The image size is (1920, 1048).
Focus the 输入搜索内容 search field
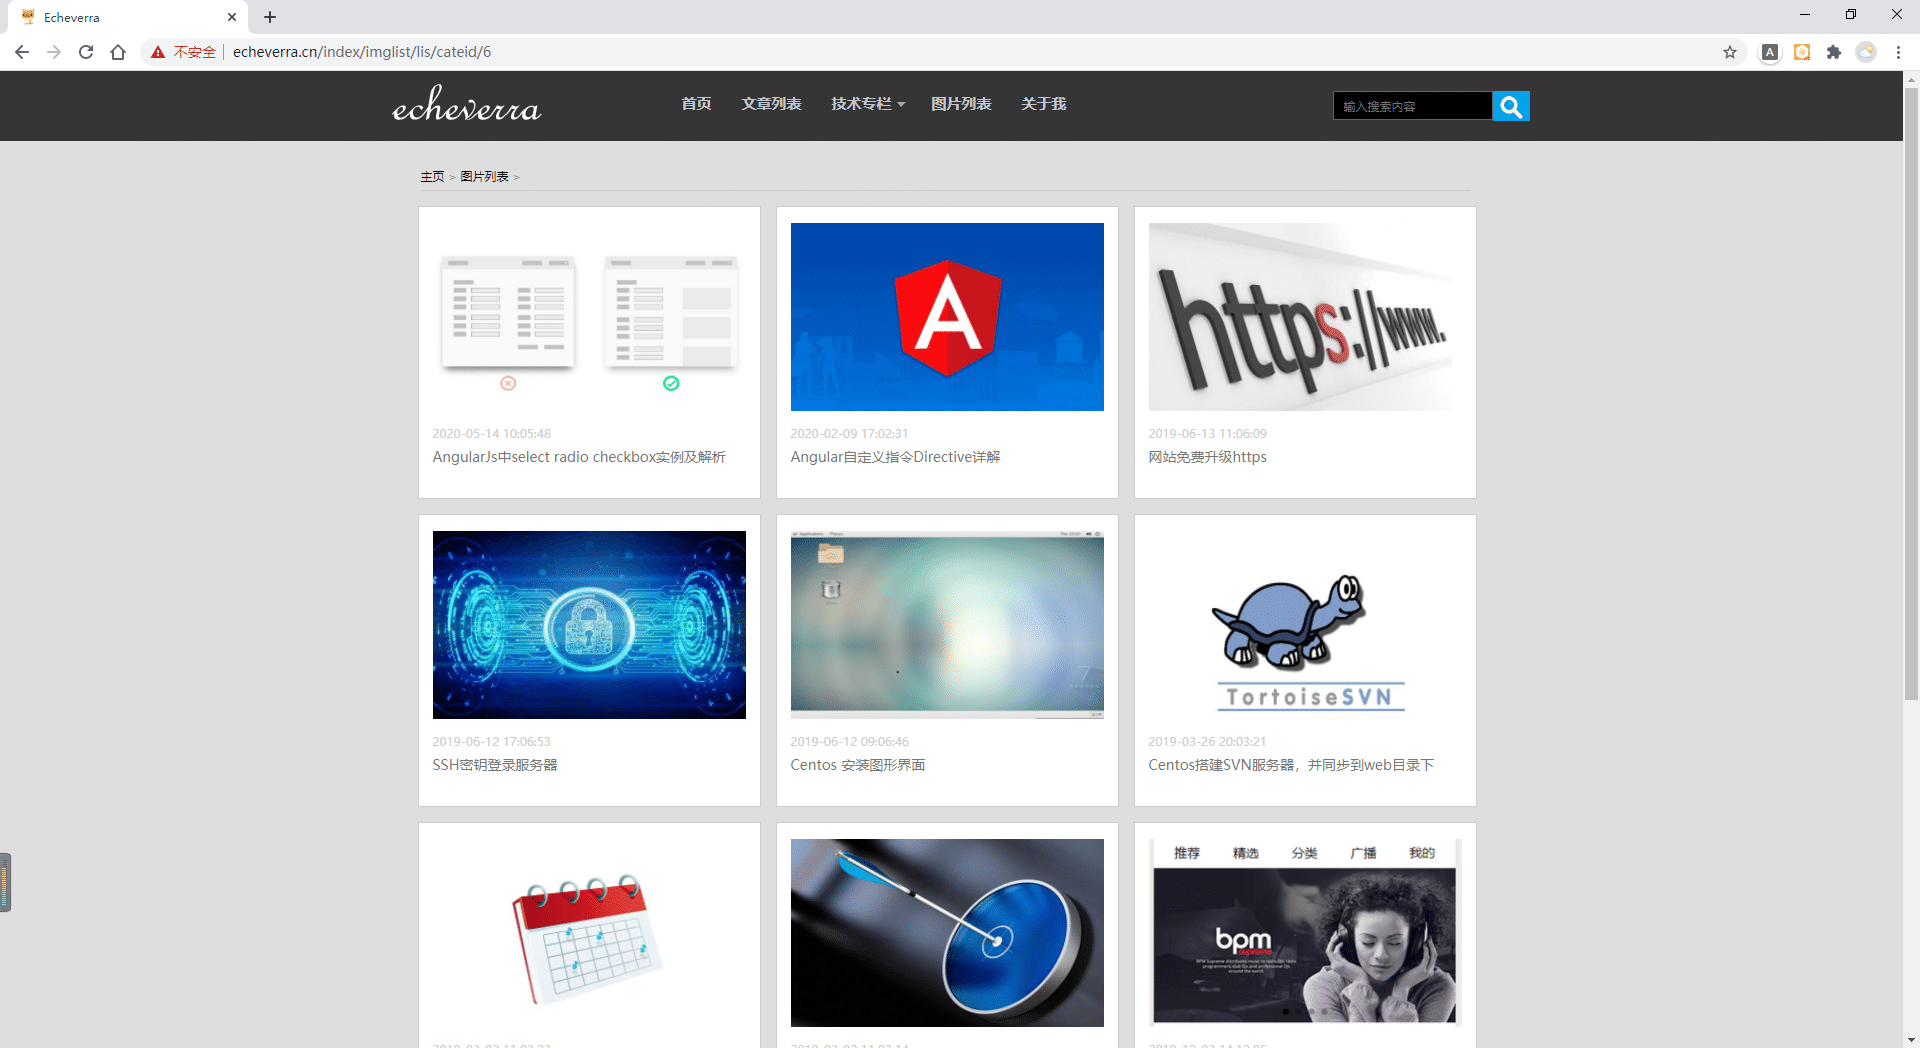tap(1412, 106)
